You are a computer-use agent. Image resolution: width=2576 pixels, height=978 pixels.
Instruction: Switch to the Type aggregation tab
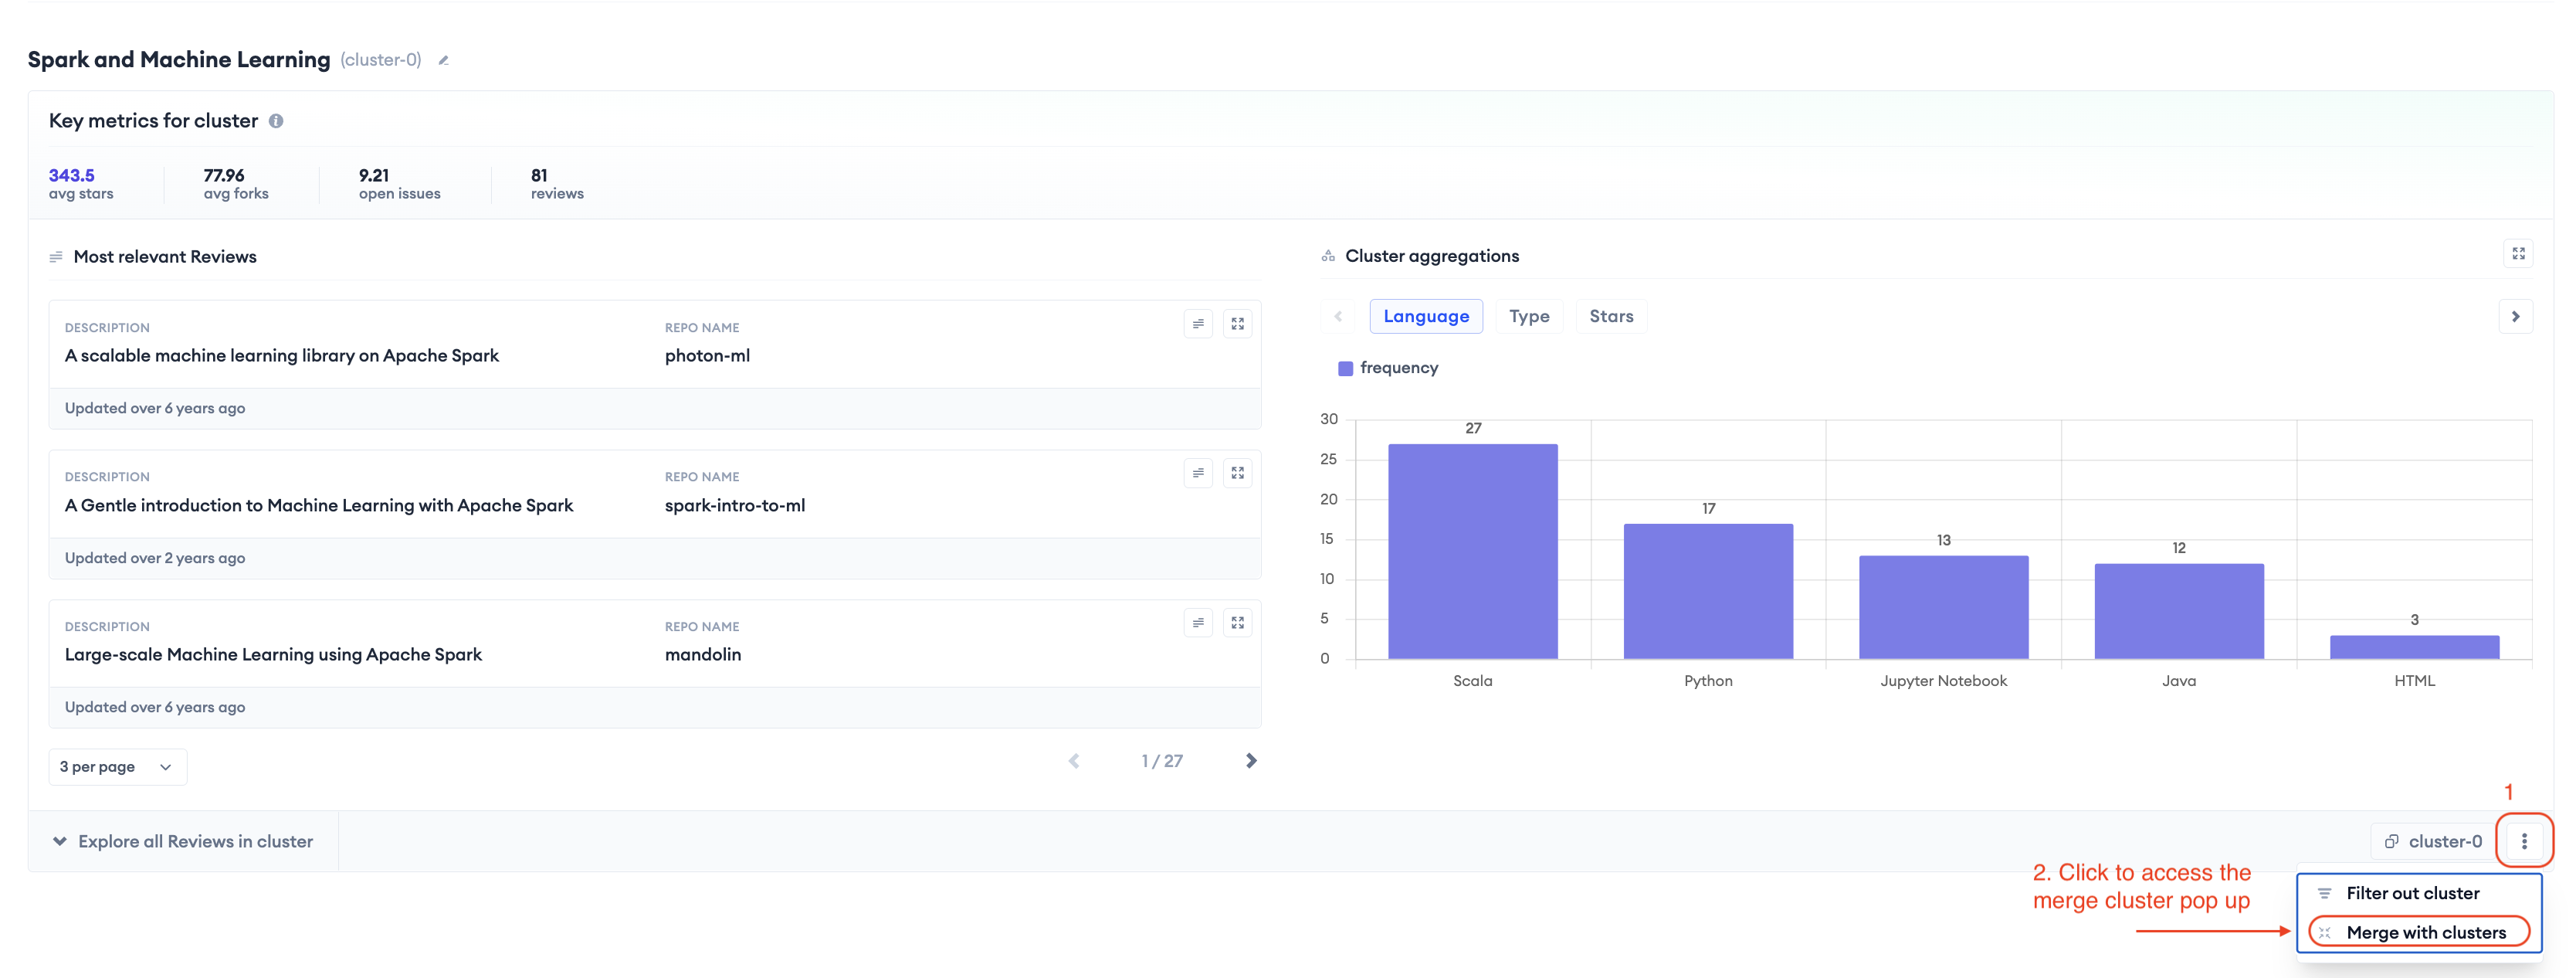tap(1528, 316)
